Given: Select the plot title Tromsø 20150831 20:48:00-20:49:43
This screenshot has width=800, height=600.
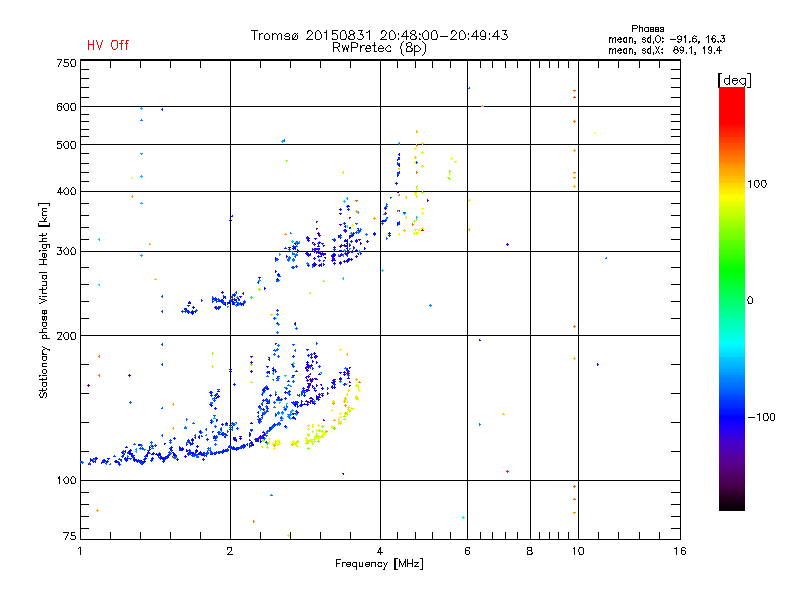Looking at the screenshot, I should point(379,35).
